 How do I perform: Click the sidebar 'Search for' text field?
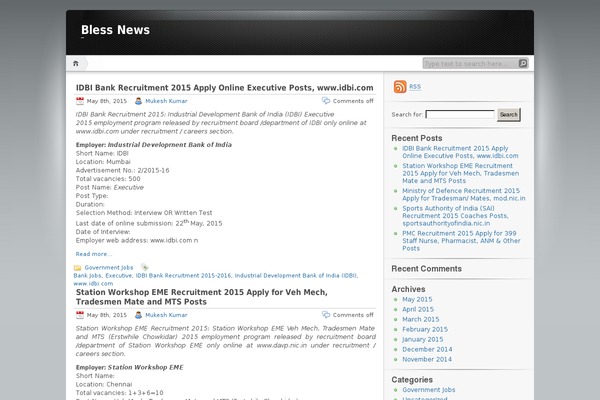pos(460,114)
